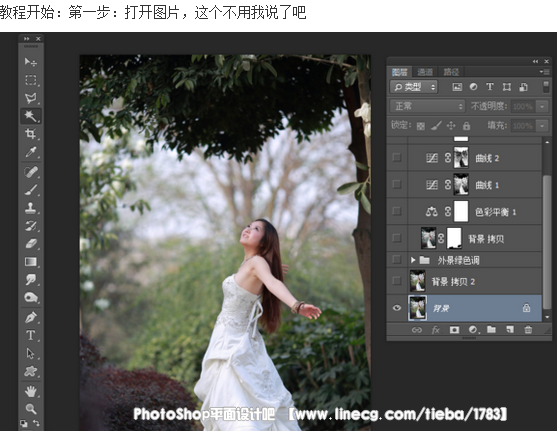Screen dimensions: 557x431
Task: Show the 背景 拷贝 2 layer
Action: tap(396, 281)
